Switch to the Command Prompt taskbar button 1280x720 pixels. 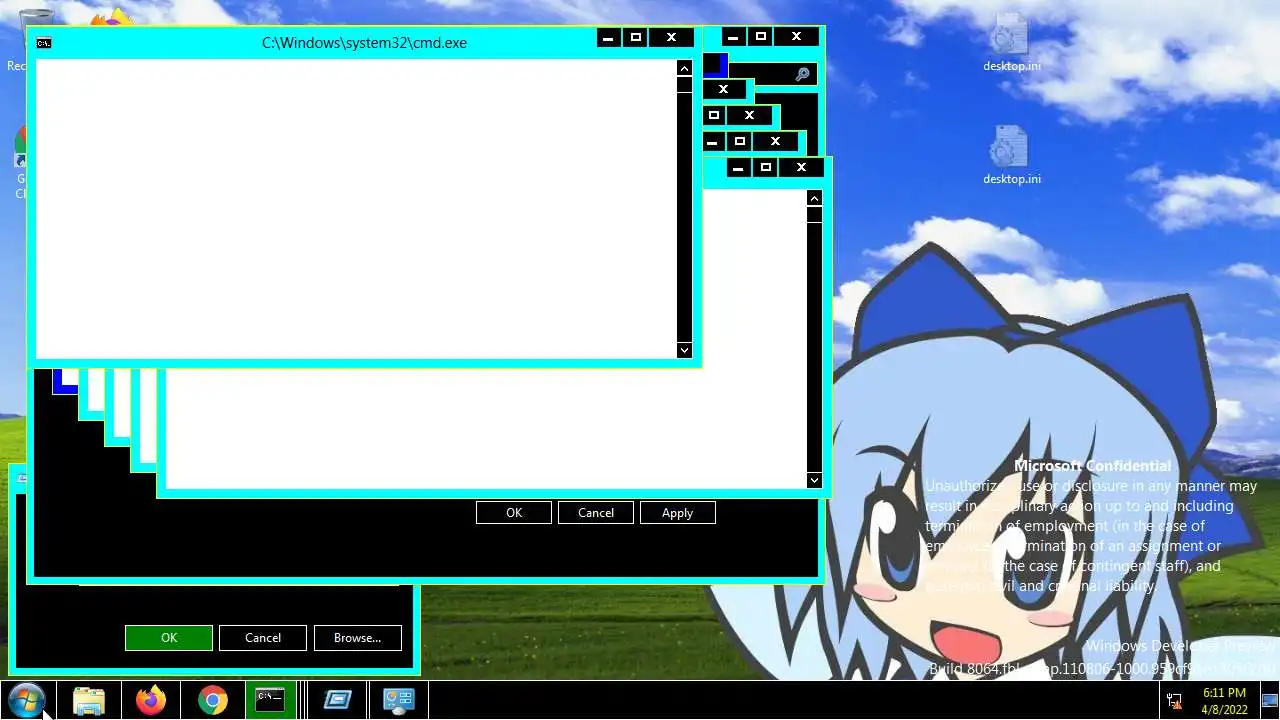(270, 700)
